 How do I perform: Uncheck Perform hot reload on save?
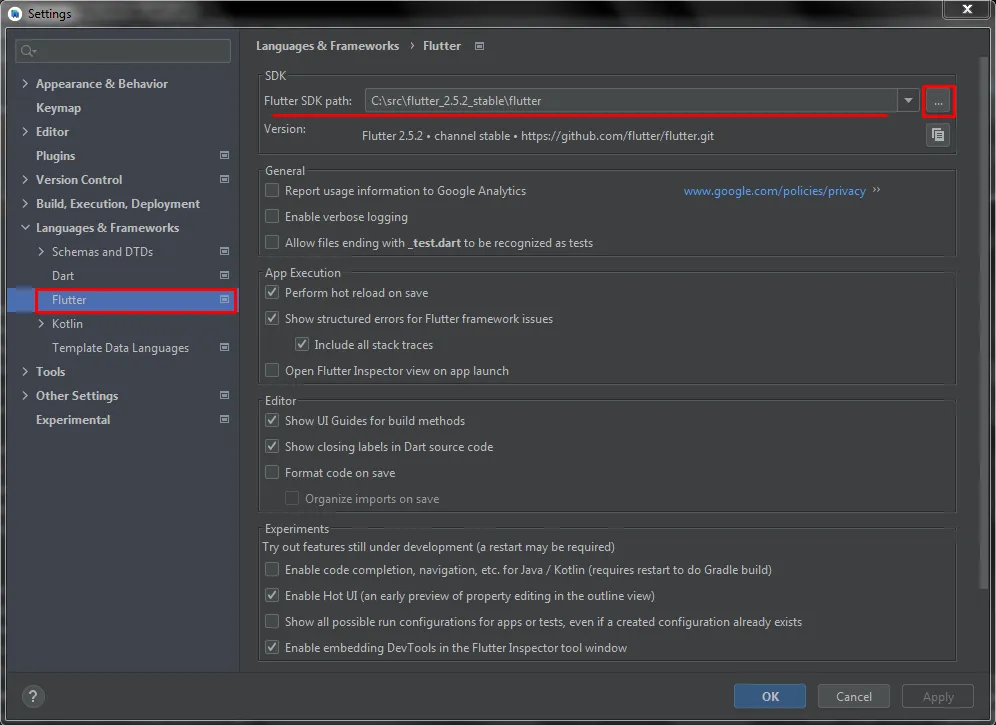click(x=272, y=292)
